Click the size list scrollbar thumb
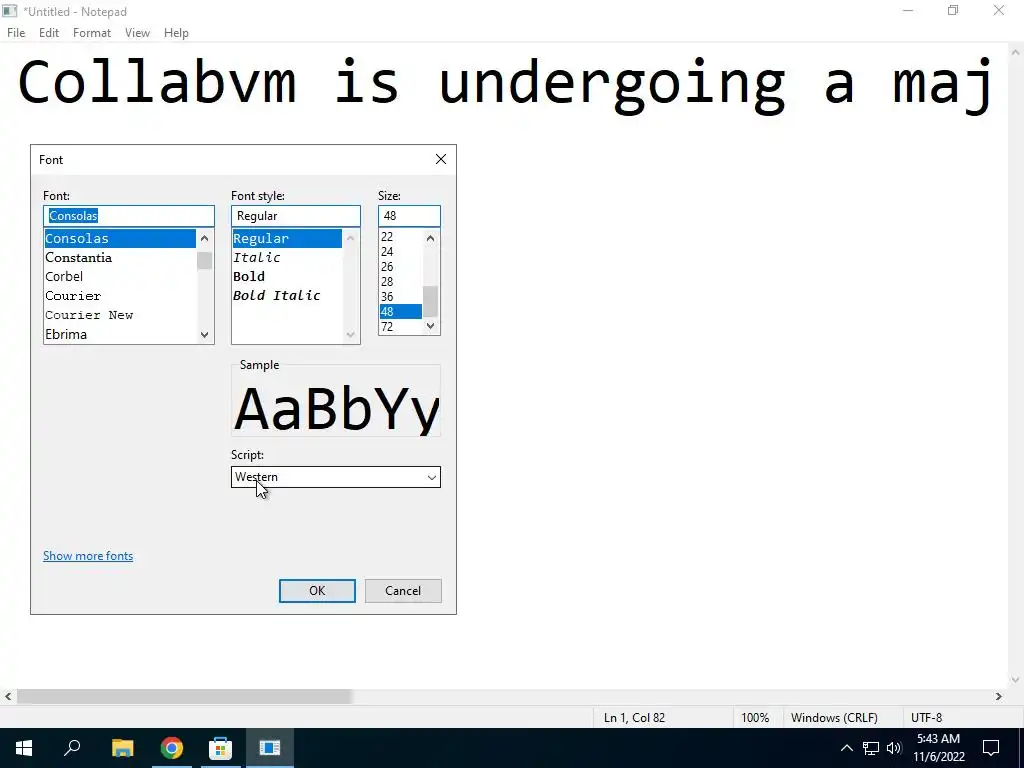Viewport: 1024px width, 768px height. click(430, 301)
